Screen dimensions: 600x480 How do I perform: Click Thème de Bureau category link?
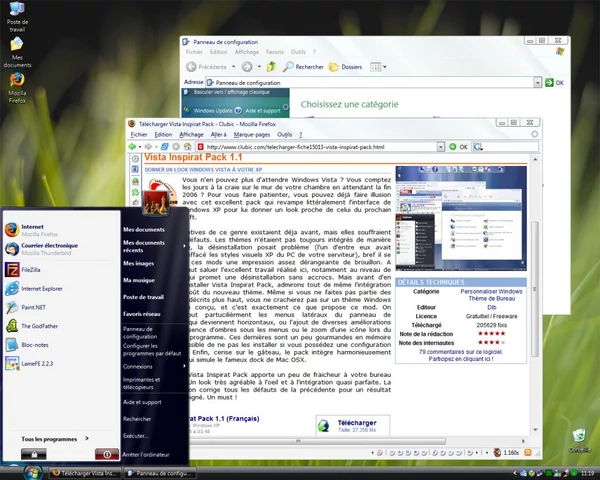492,299
